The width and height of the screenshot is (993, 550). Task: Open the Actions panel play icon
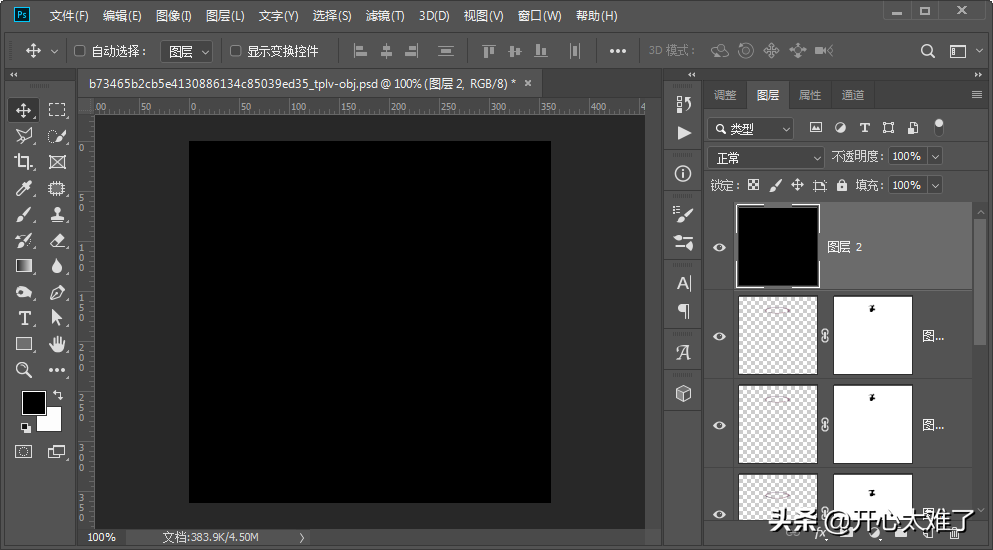coord(683,133)
